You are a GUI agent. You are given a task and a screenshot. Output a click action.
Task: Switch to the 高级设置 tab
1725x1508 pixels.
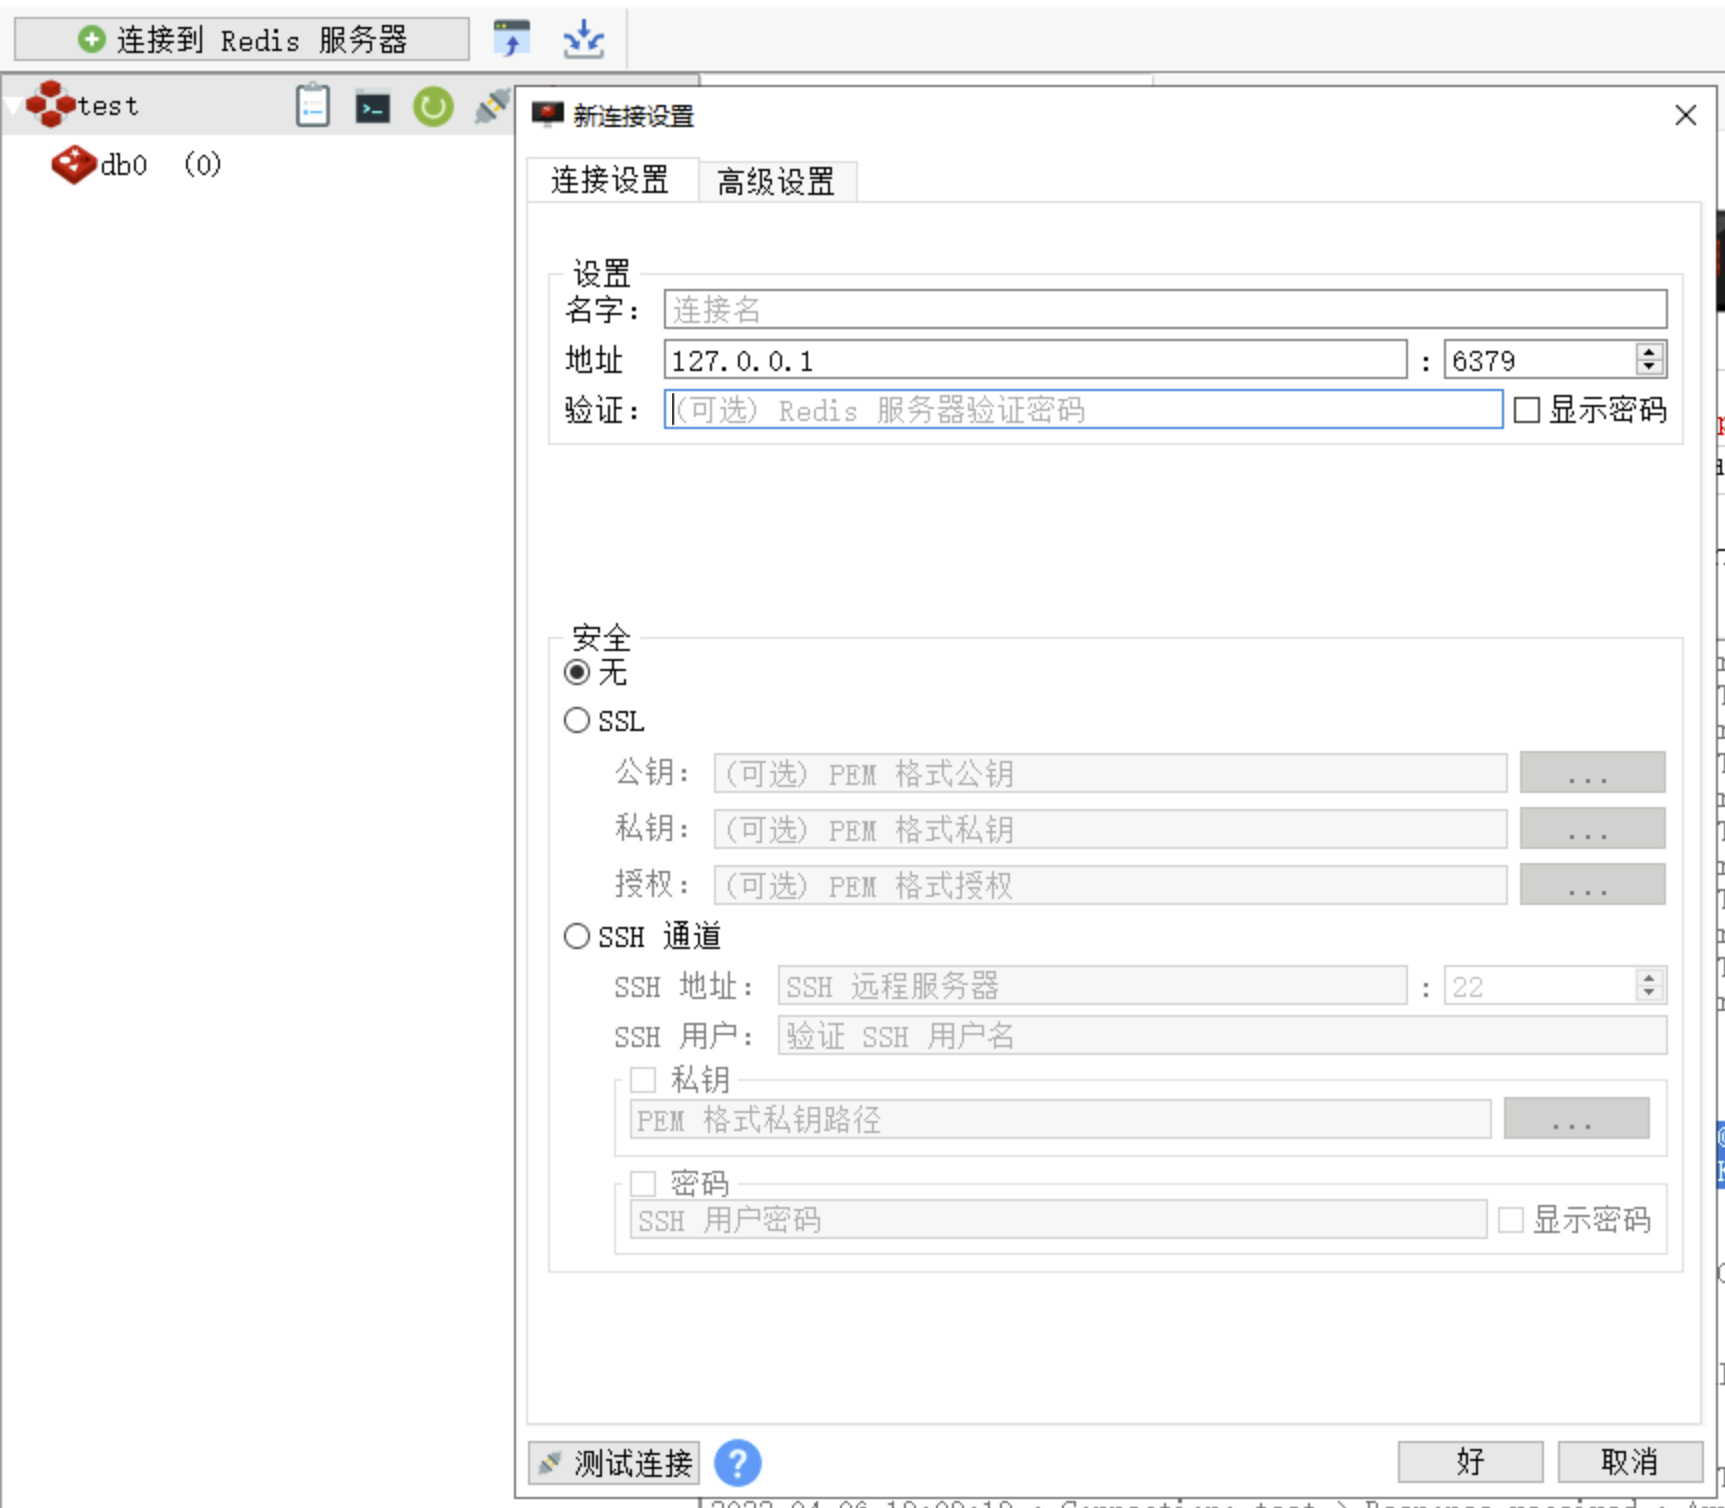(776, 182)
